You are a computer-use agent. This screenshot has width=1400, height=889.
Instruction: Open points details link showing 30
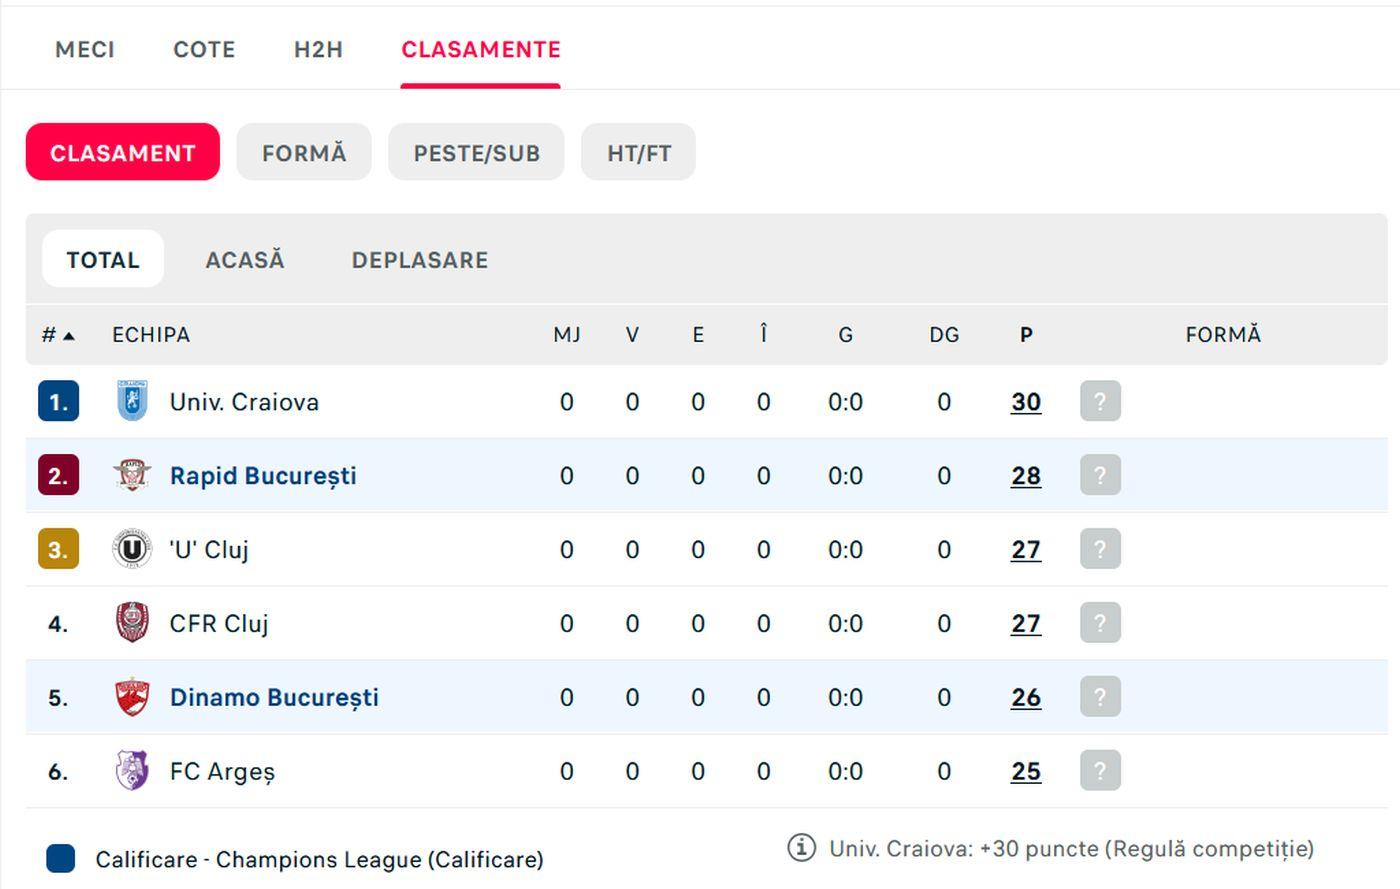[x=1026, y=400]
